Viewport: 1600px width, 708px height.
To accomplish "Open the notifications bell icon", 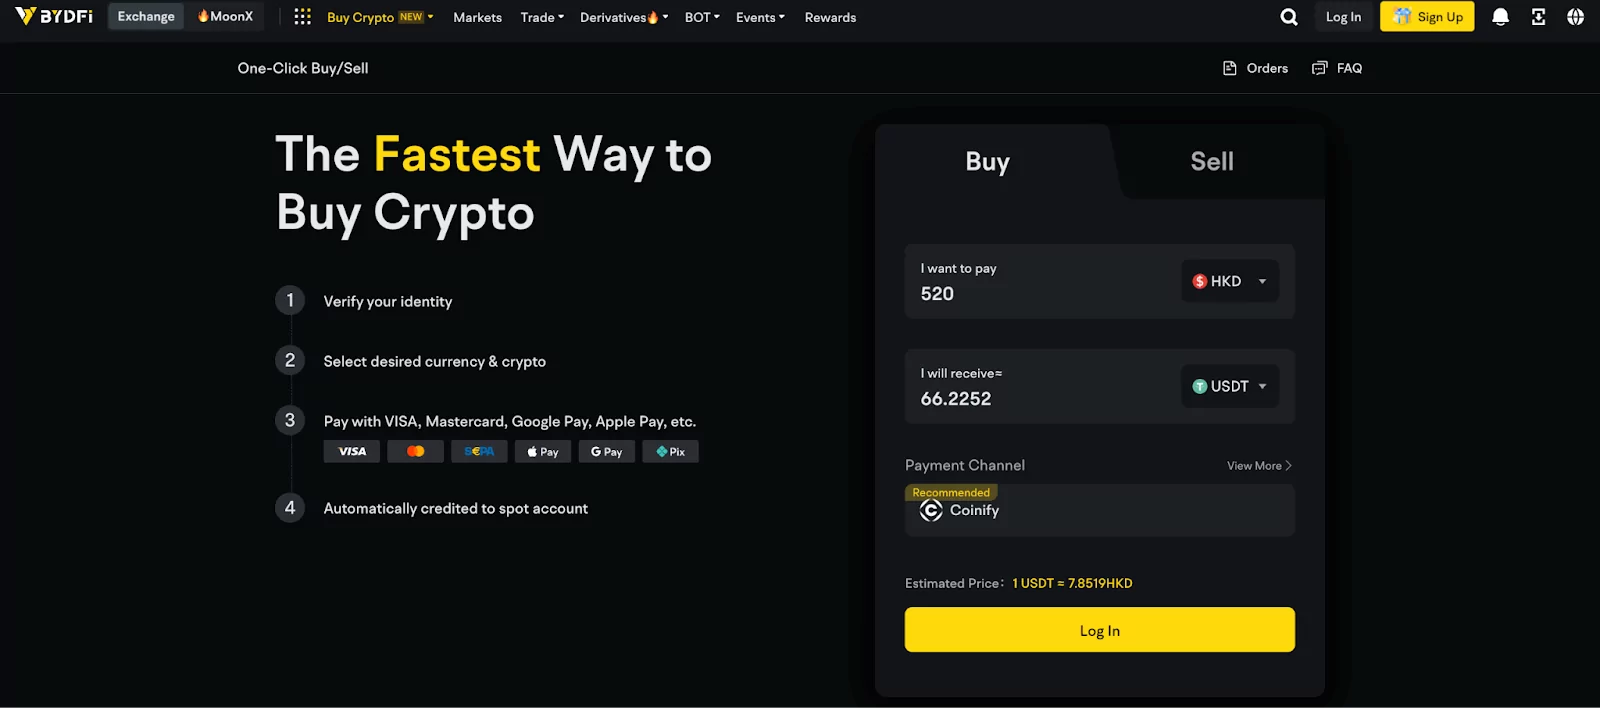I will tap(1500, 17).
